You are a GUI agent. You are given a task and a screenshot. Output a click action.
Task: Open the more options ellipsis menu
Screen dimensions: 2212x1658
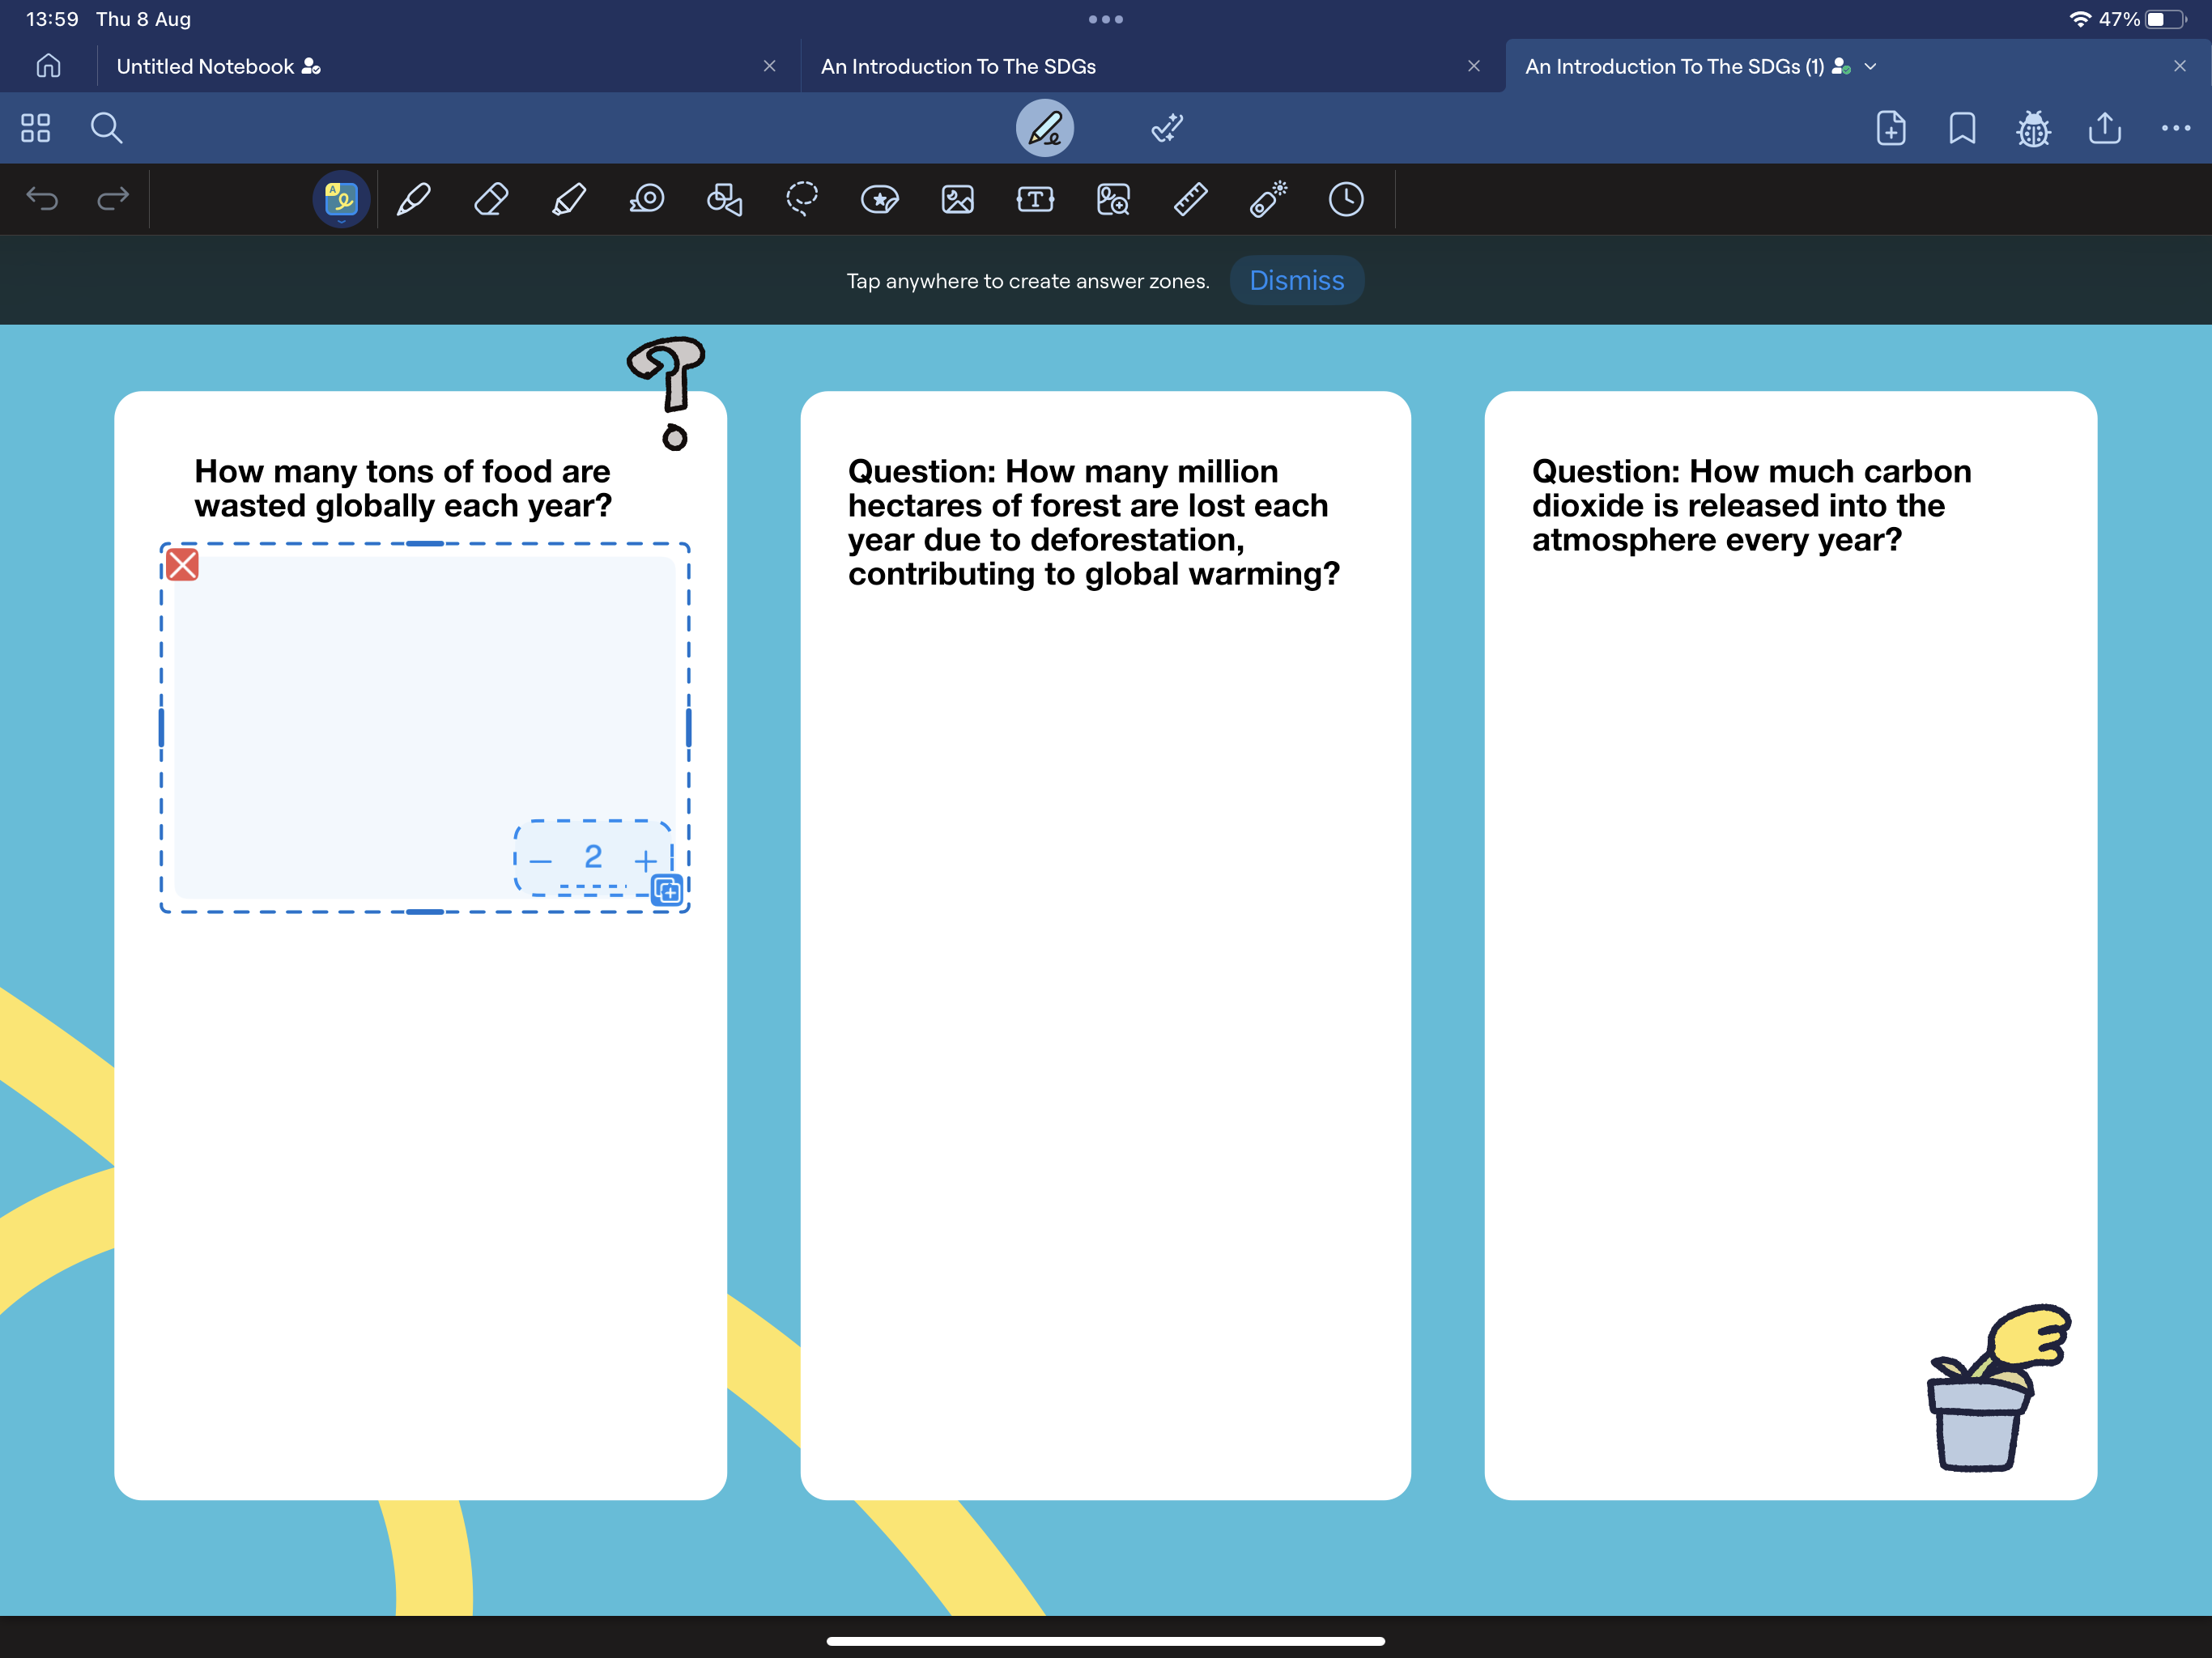[2175, 128]
